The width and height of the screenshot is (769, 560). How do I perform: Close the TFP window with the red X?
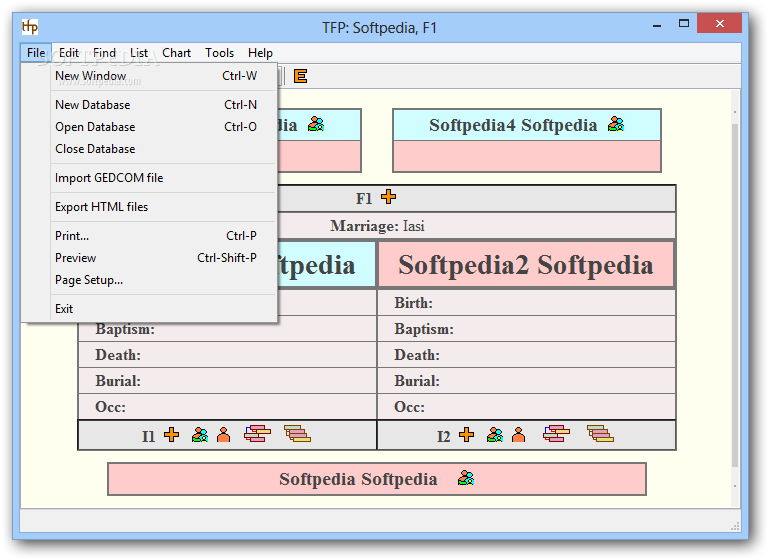tap(719, 24)
